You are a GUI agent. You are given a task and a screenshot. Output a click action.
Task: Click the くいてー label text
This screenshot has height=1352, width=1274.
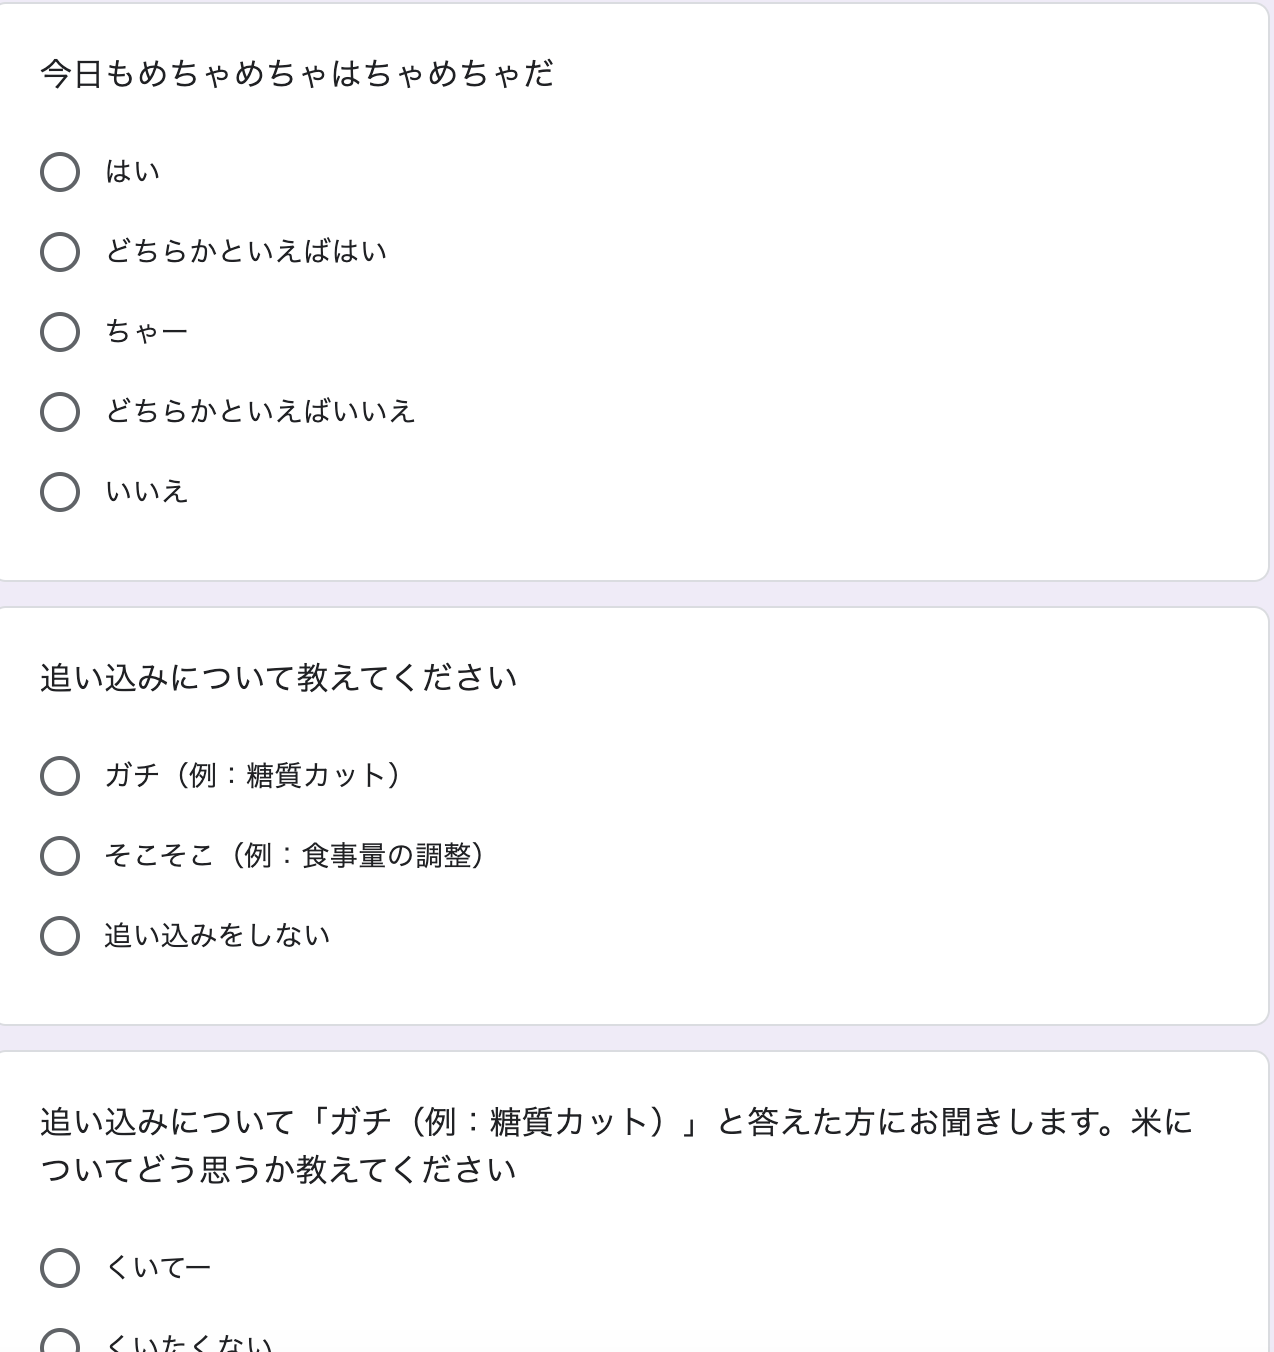click(158, 1268)
